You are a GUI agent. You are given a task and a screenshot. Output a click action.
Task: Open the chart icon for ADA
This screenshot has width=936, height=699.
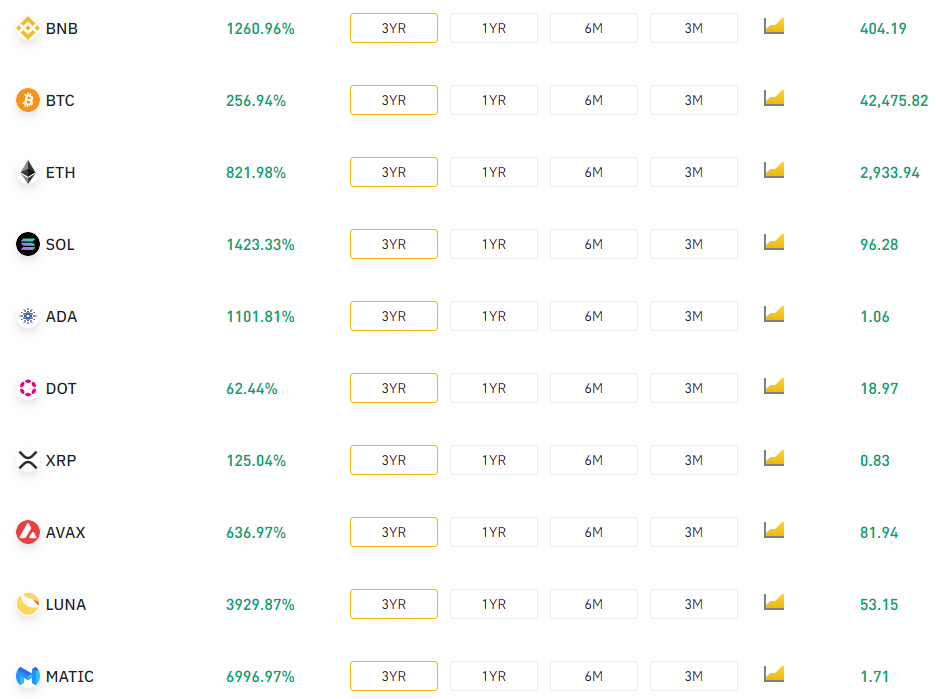pyautogui.click(x=774, y=315)
